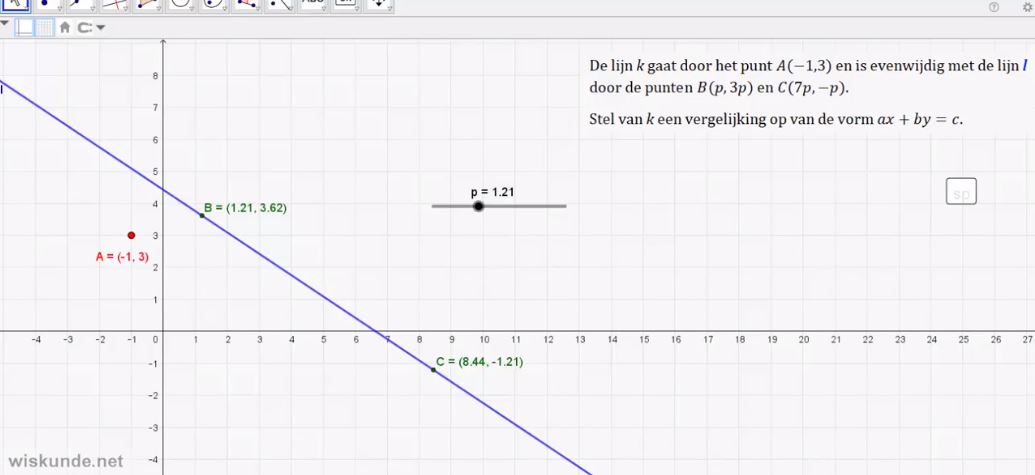
Task: Open the Text tools dropdown arrow
Action: coord(323,9)
